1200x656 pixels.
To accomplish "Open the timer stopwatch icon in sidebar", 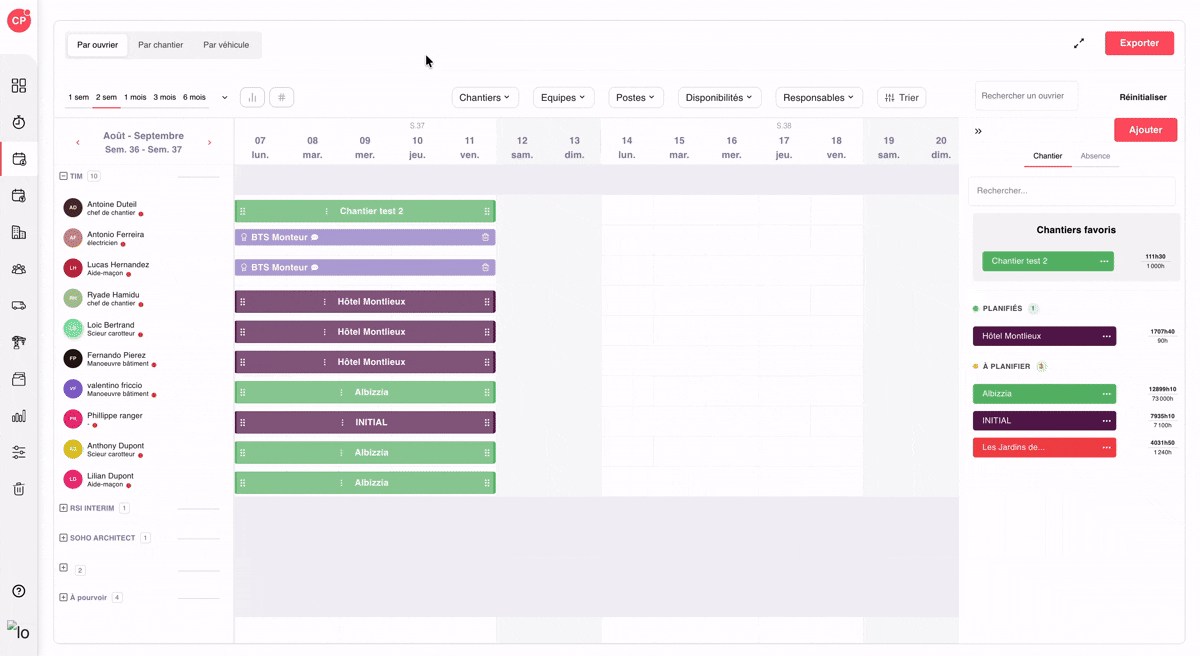I will (19, 122).
